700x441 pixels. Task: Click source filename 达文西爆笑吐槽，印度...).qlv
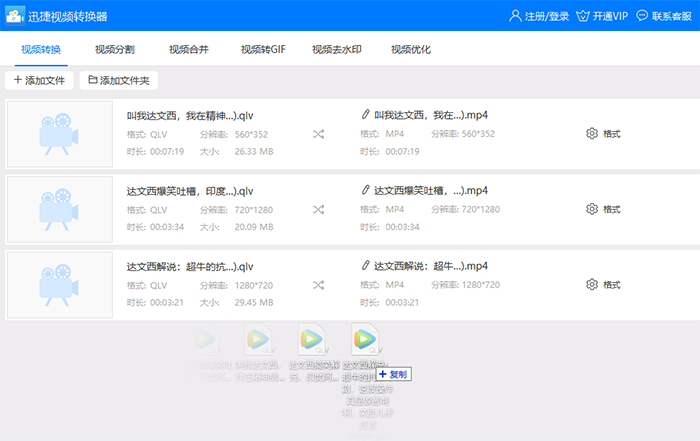(190, 191)
